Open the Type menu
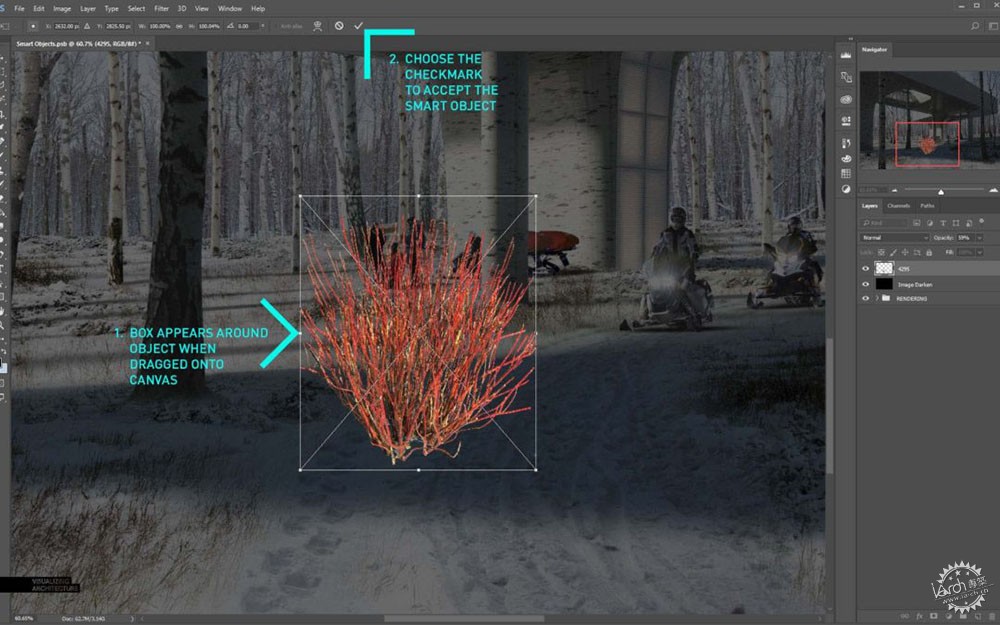Viewport: 1000px width, 625px height. [111, 8]
